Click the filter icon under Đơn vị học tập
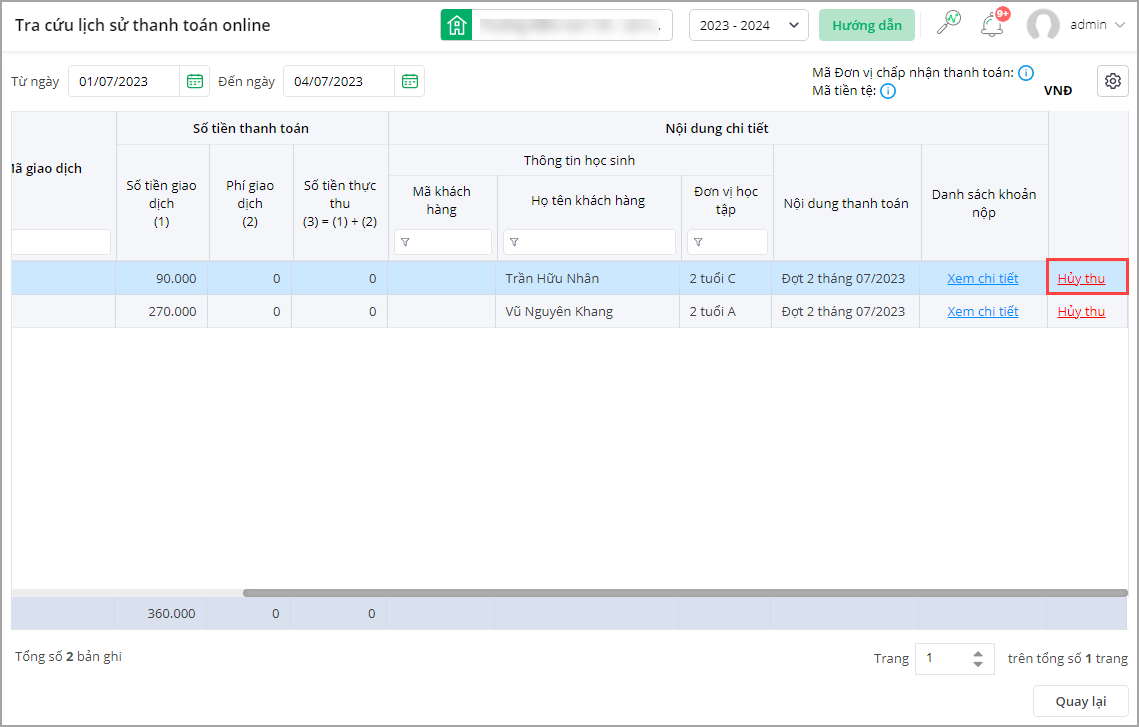 point(698,243)
